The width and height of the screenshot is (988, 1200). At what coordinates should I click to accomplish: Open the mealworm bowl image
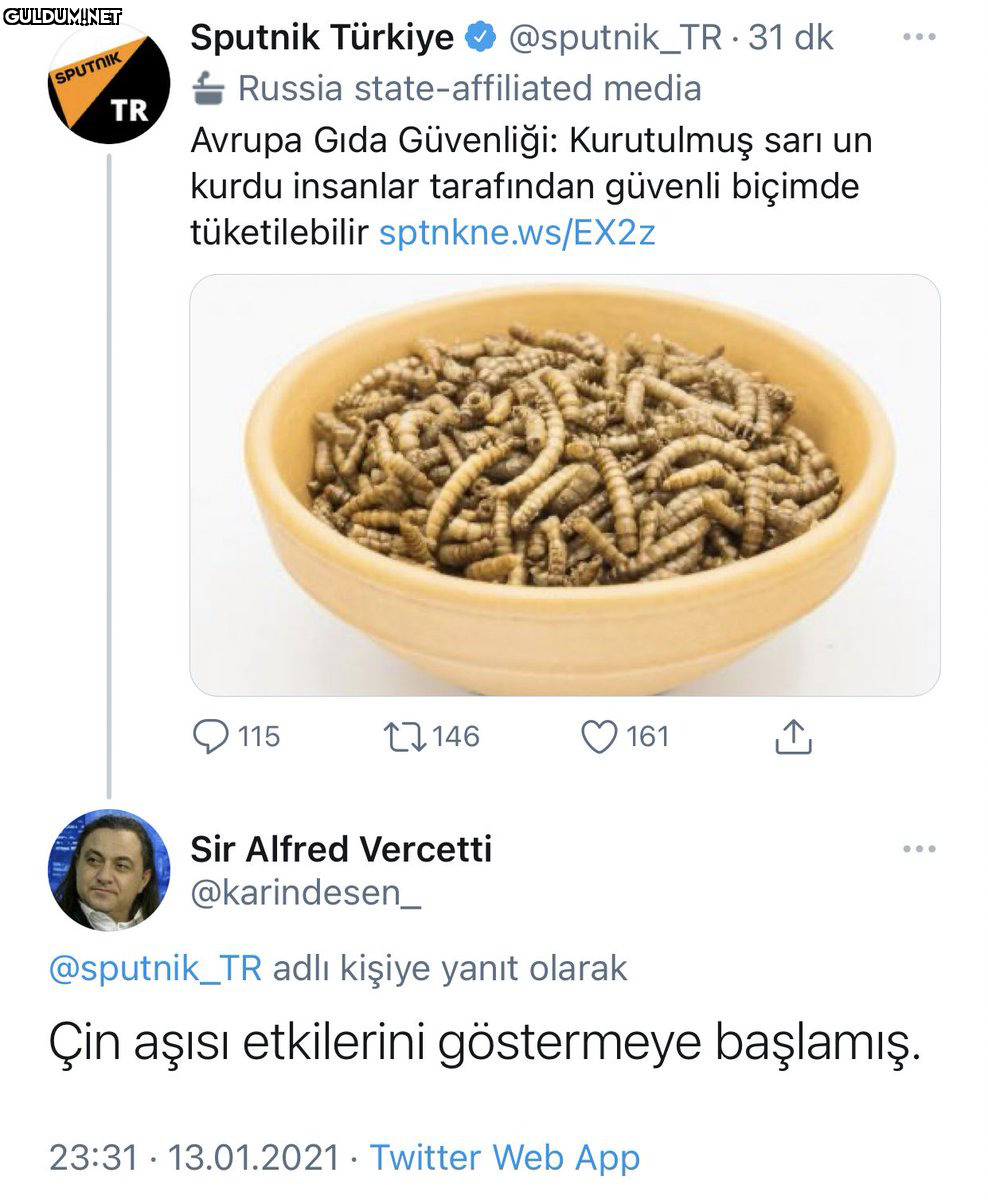pos(564,485)
